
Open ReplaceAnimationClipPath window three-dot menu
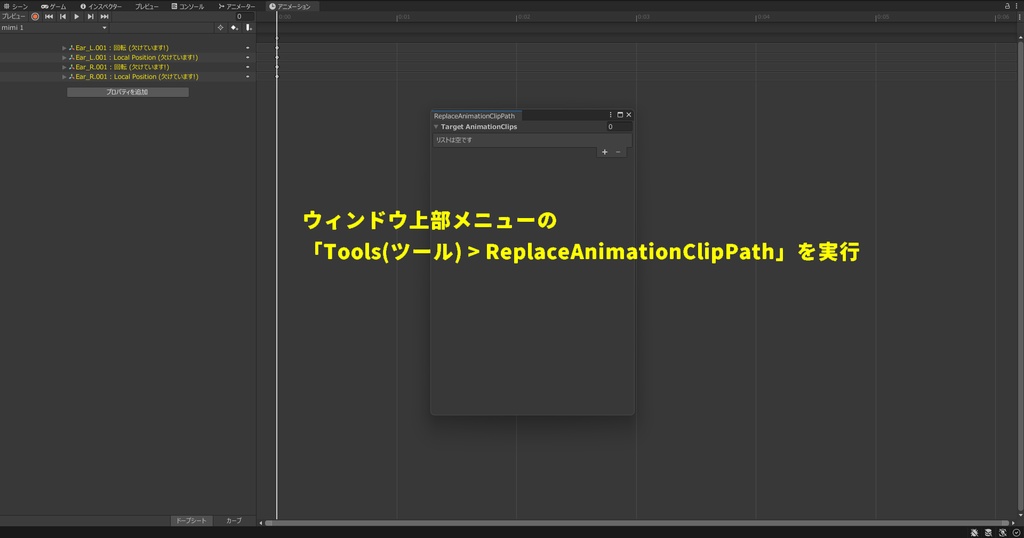(611, 115)
